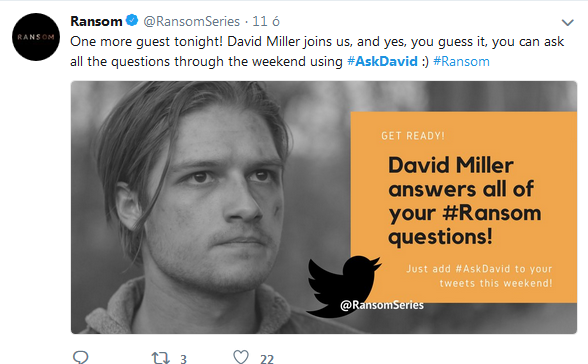Screen dimensions: 588x364
Task: Click the reply speech bubble icon
Action: [x=80, y=357]
